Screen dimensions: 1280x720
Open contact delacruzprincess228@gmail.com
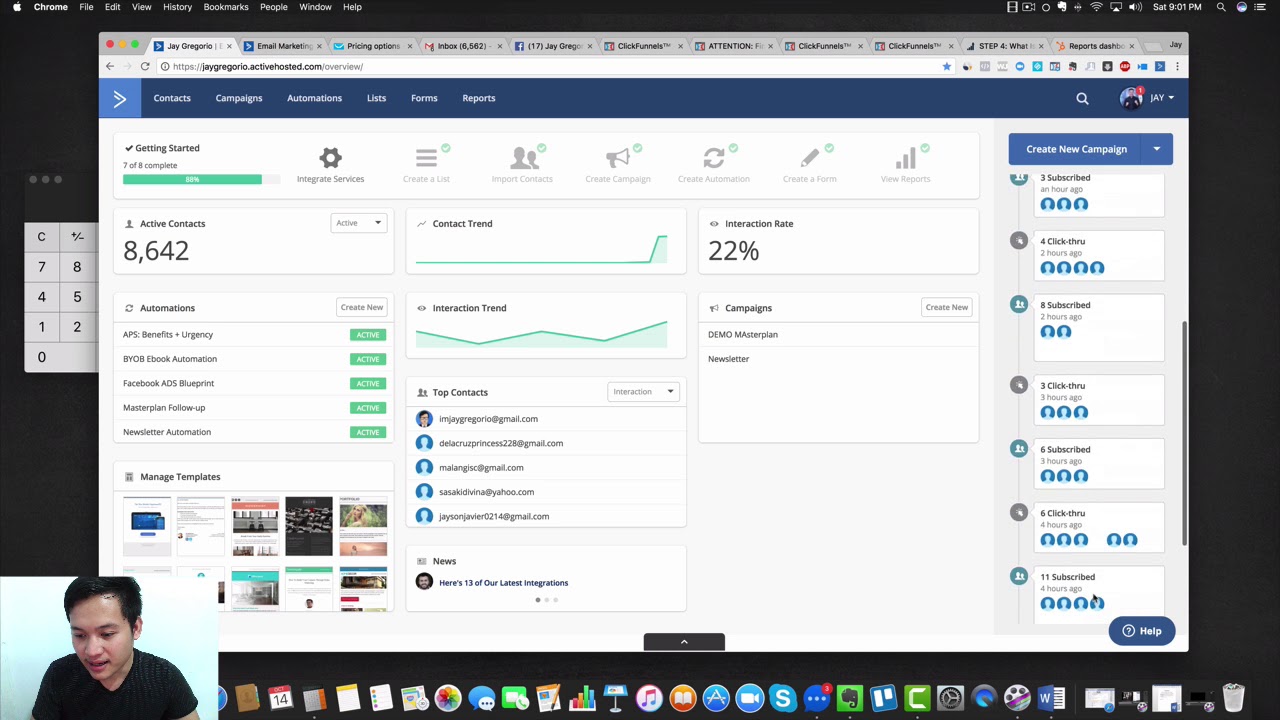(501, 443)
